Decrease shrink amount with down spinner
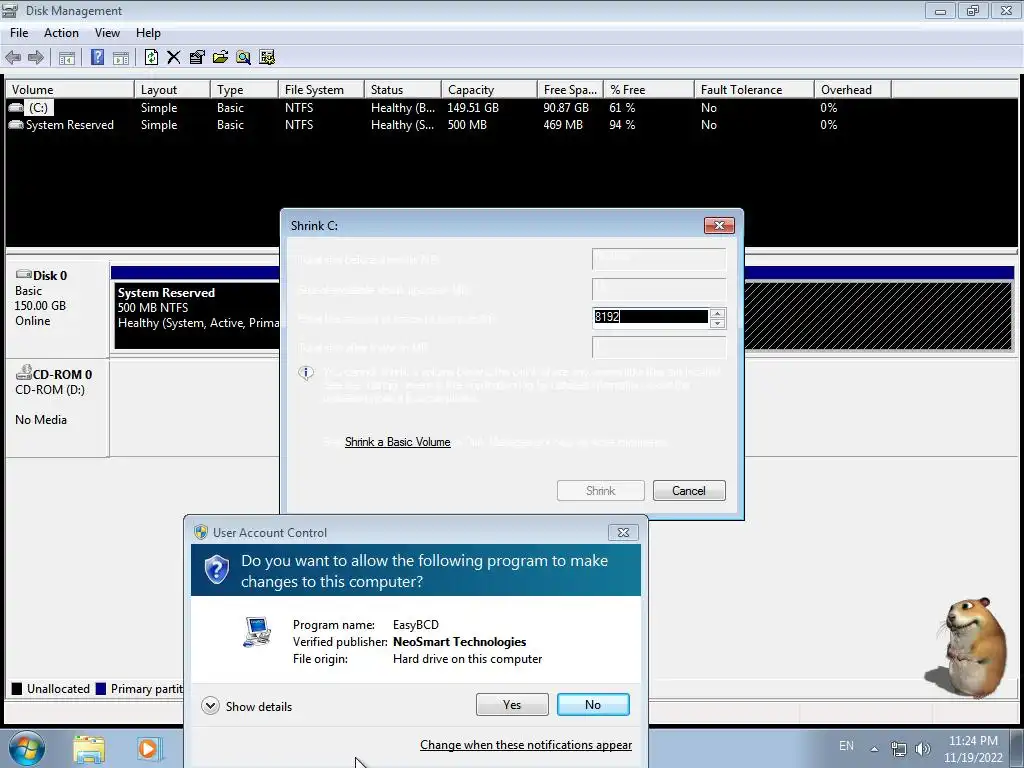1024x768 pixels. point(717,323)
